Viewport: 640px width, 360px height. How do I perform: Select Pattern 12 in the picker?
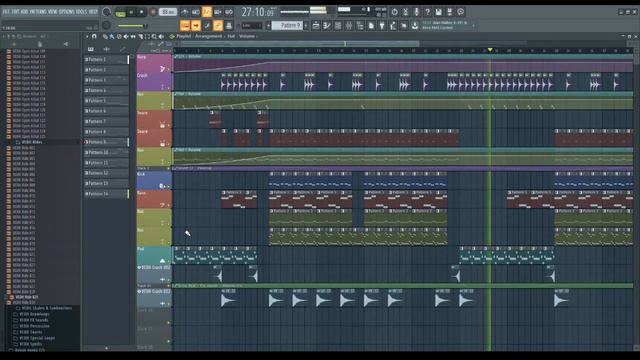[106, 173]
